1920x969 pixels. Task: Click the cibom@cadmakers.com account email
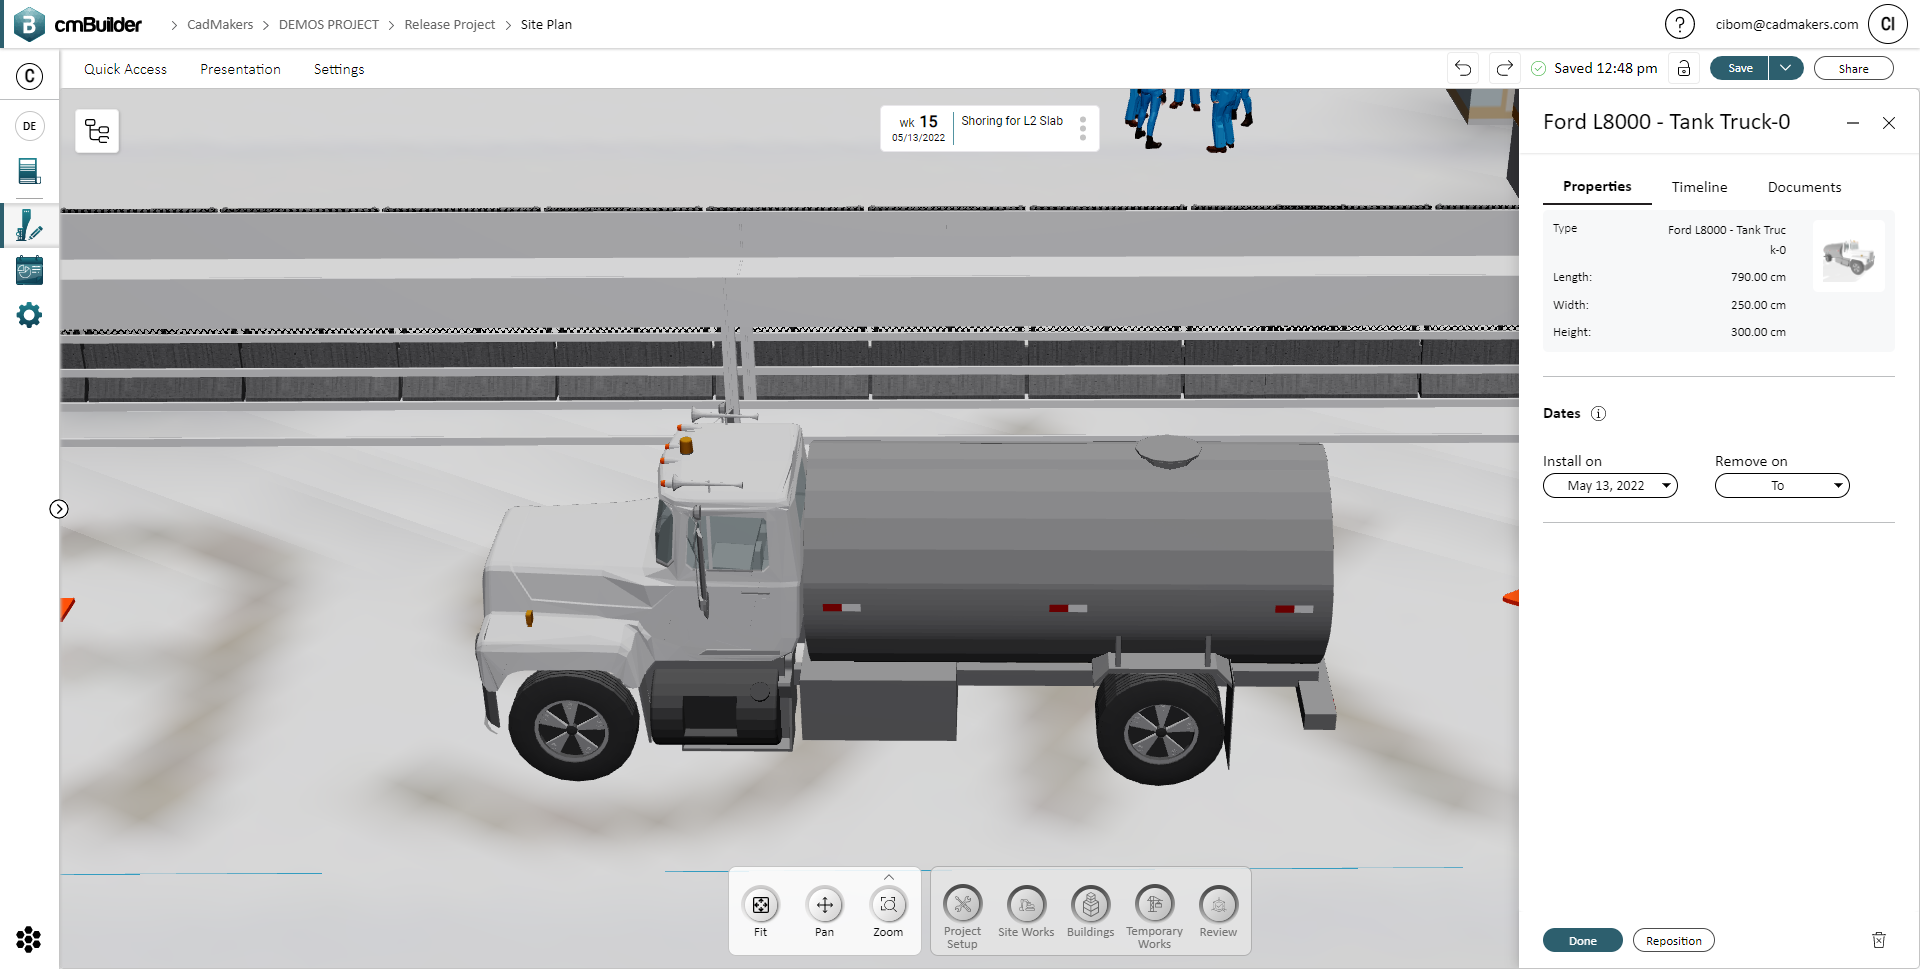coord(1787,24)
